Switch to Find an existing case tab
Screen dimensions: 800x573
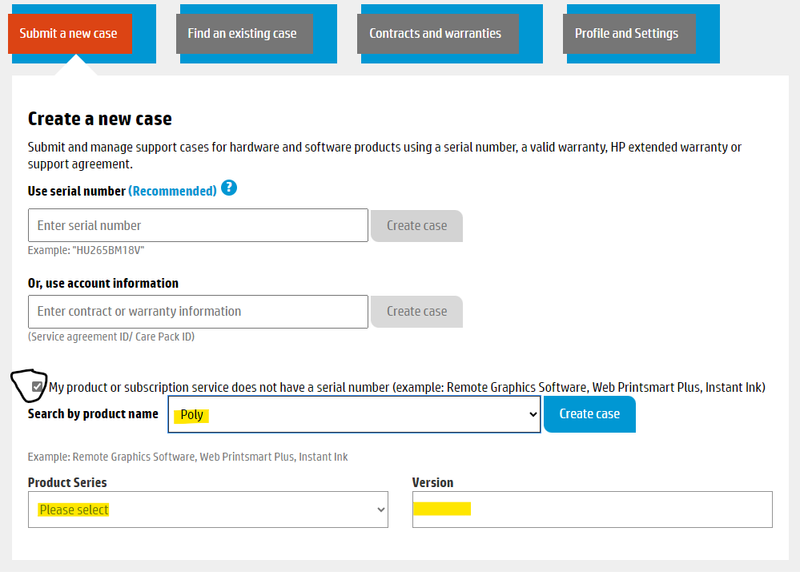pos(244,34)
